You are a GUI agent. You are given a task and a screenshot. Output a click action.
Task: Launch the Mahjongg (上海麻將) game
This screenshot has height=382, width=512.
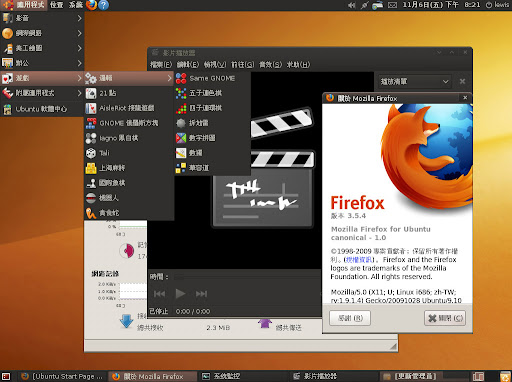(129, 168)
